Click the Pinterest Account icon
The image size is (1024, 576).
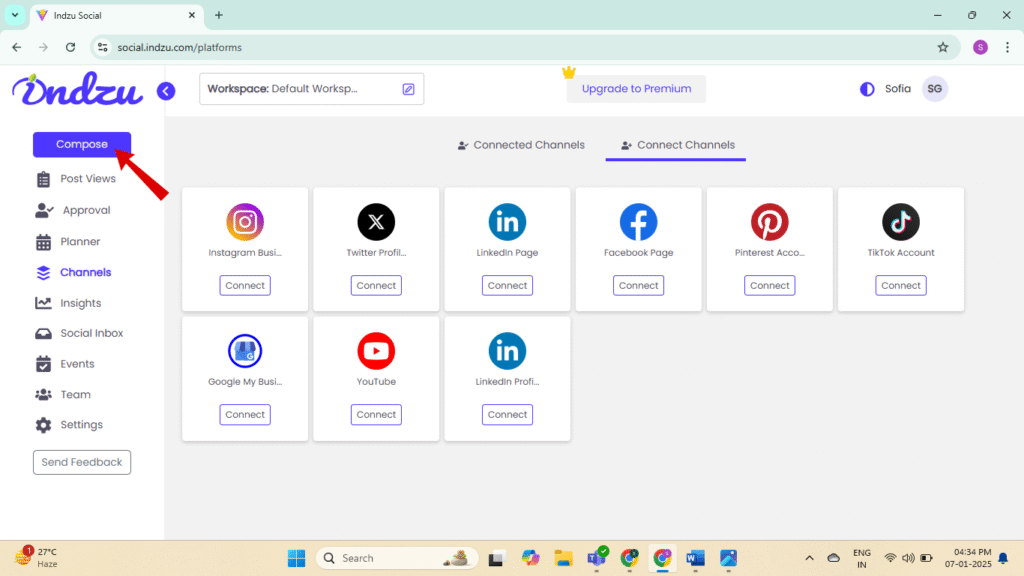(769, 222)
